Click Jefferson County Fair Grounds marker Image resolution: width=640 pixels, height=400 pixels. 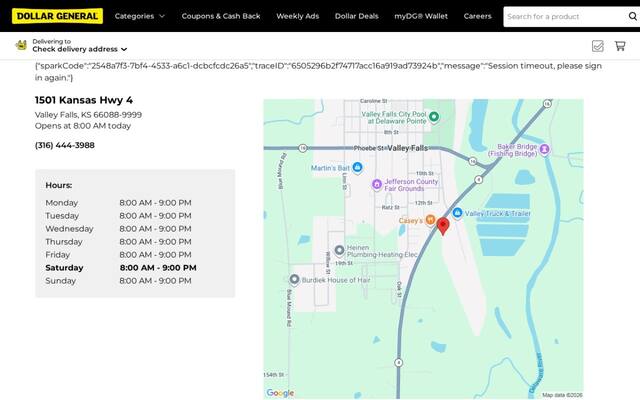(377, 184)
